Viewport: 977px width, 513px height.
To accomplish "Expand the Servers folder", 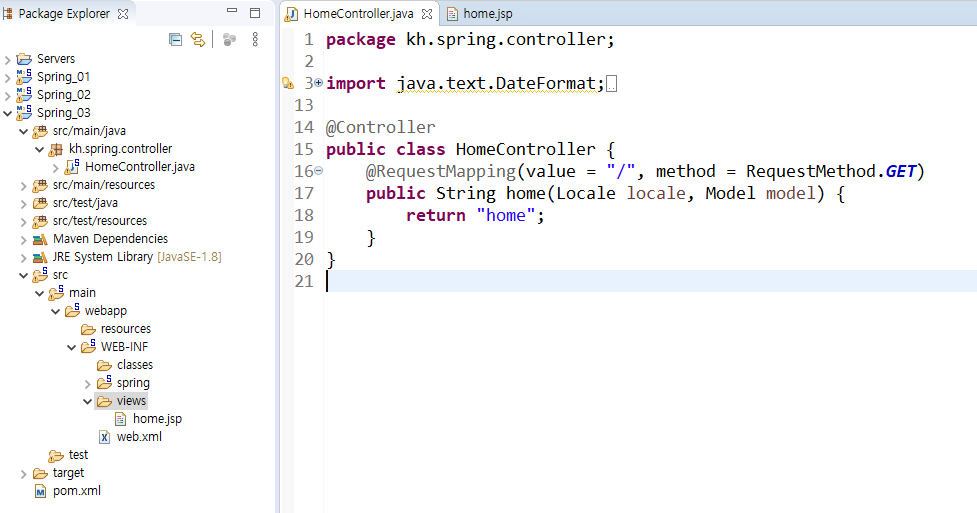I will [7, 60].
